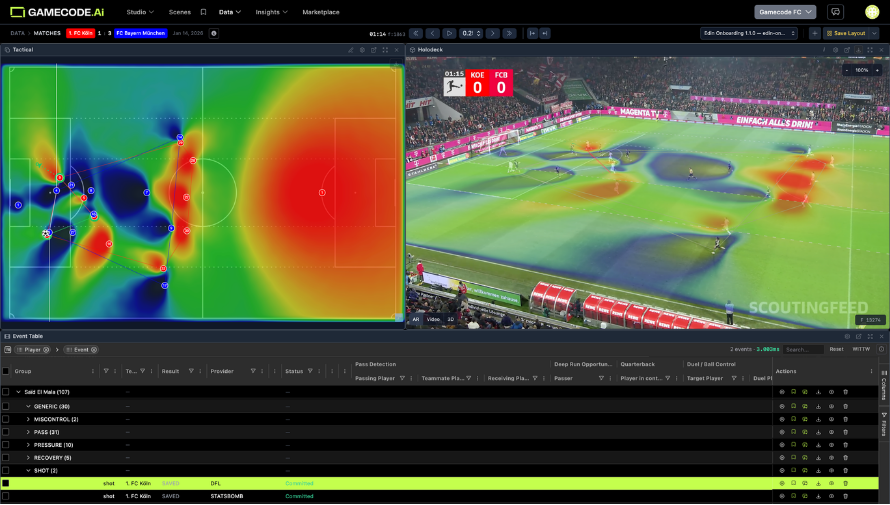890x505 pixels.
Task: Open the Insights menu
Action: (271, 12)
